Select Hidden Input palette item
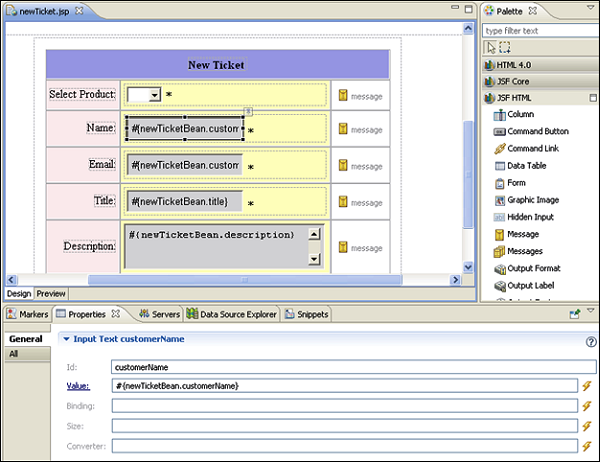Image resolution: width=600 pixels, height=462 pixels. 530,216
